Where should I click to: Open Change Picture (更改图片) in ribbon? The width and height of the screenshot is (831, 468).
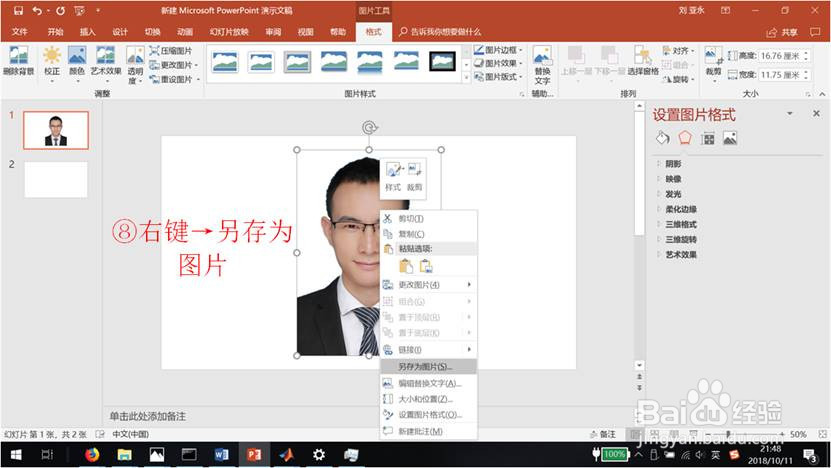click(x=173, y=65)
